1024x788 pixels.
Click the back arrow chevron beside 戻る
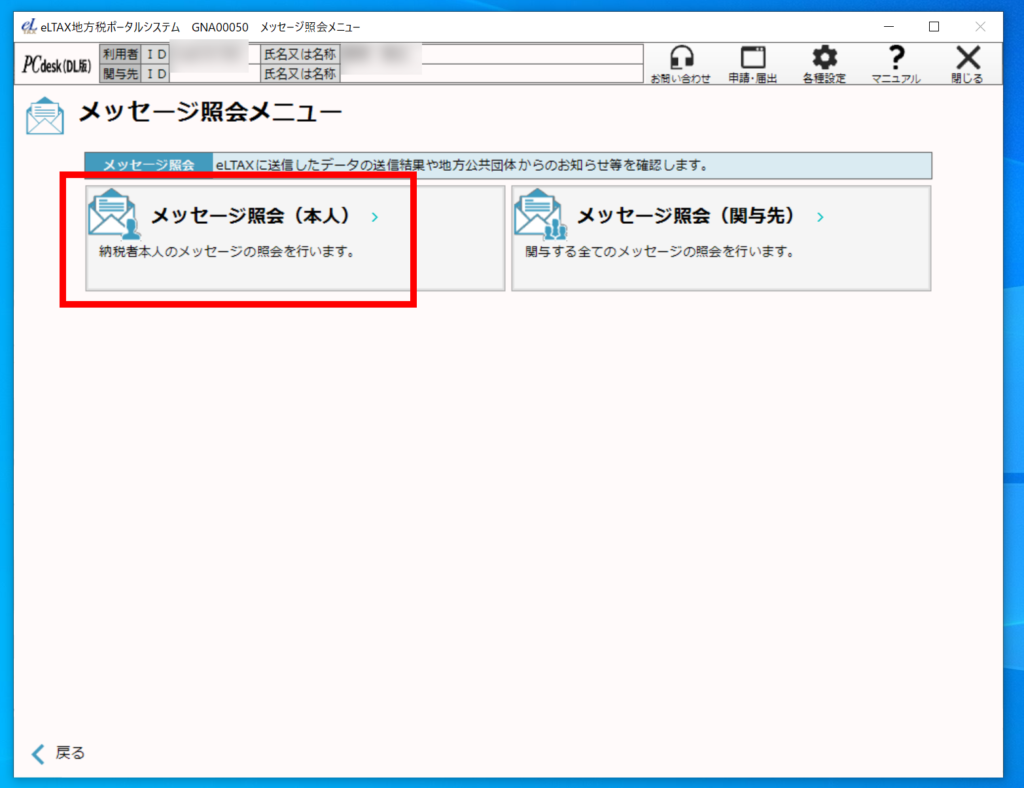tap(38, 754)
